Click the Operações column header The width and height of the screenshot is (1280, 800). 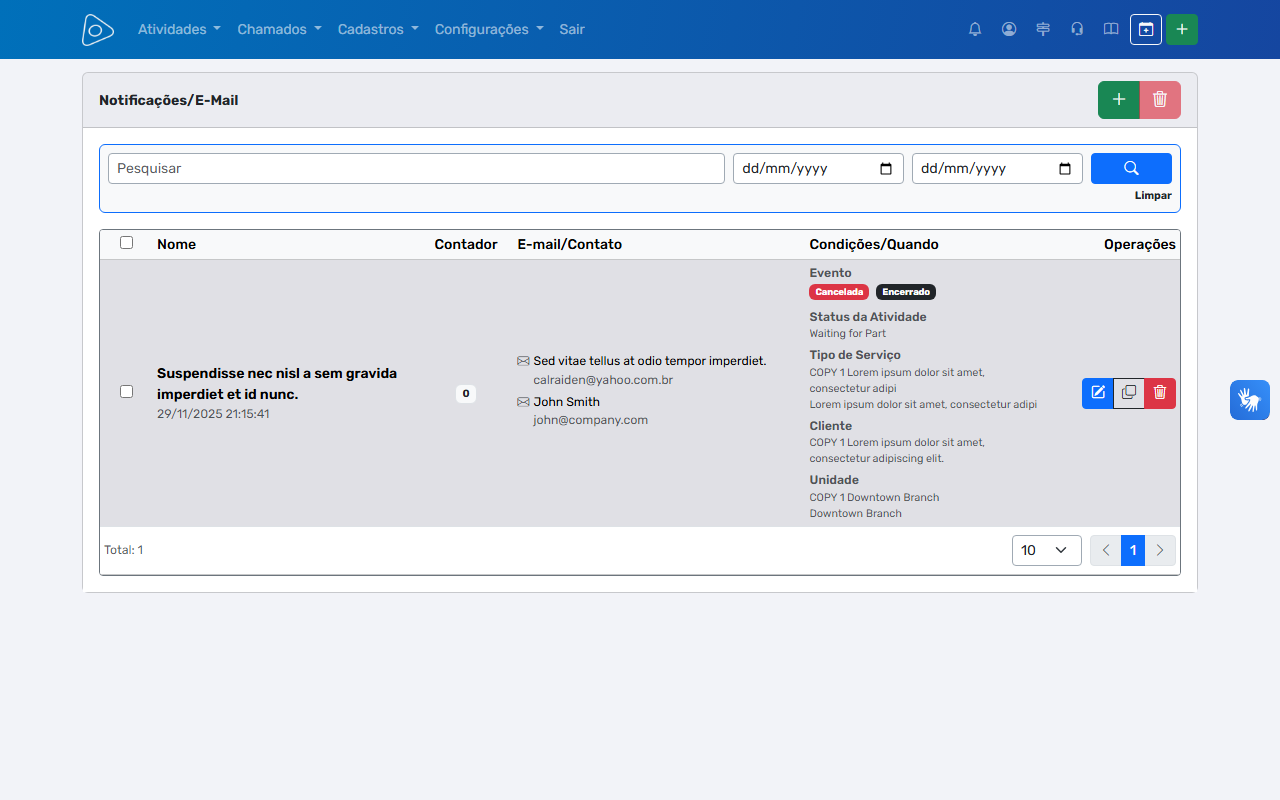1140,244
